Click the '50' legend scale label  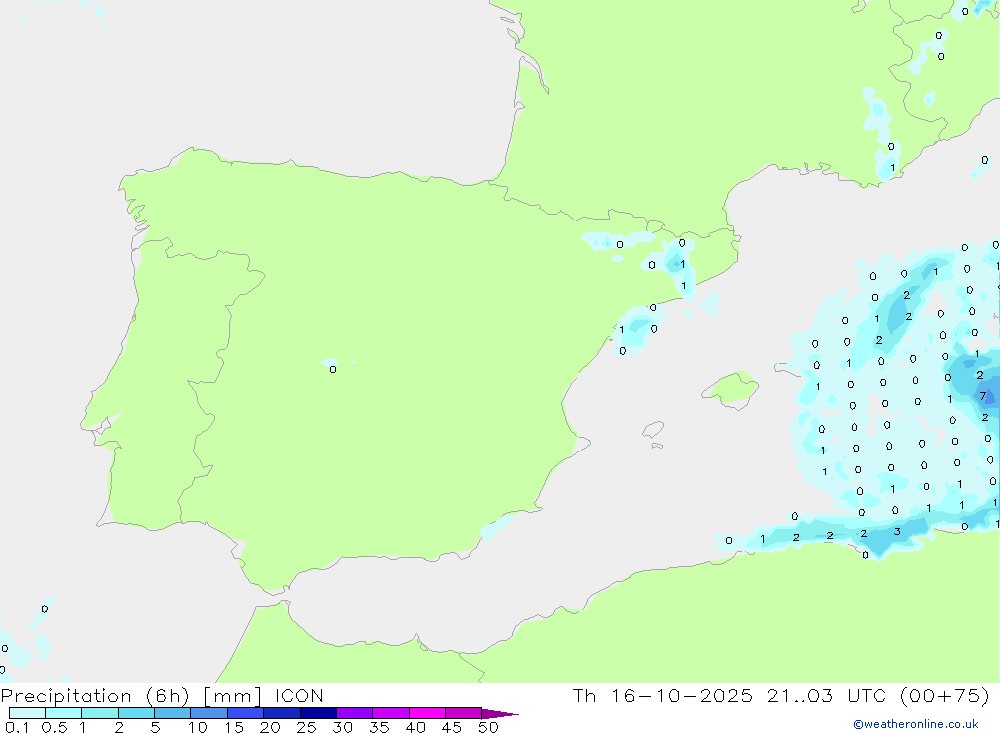tap(488, 727)
